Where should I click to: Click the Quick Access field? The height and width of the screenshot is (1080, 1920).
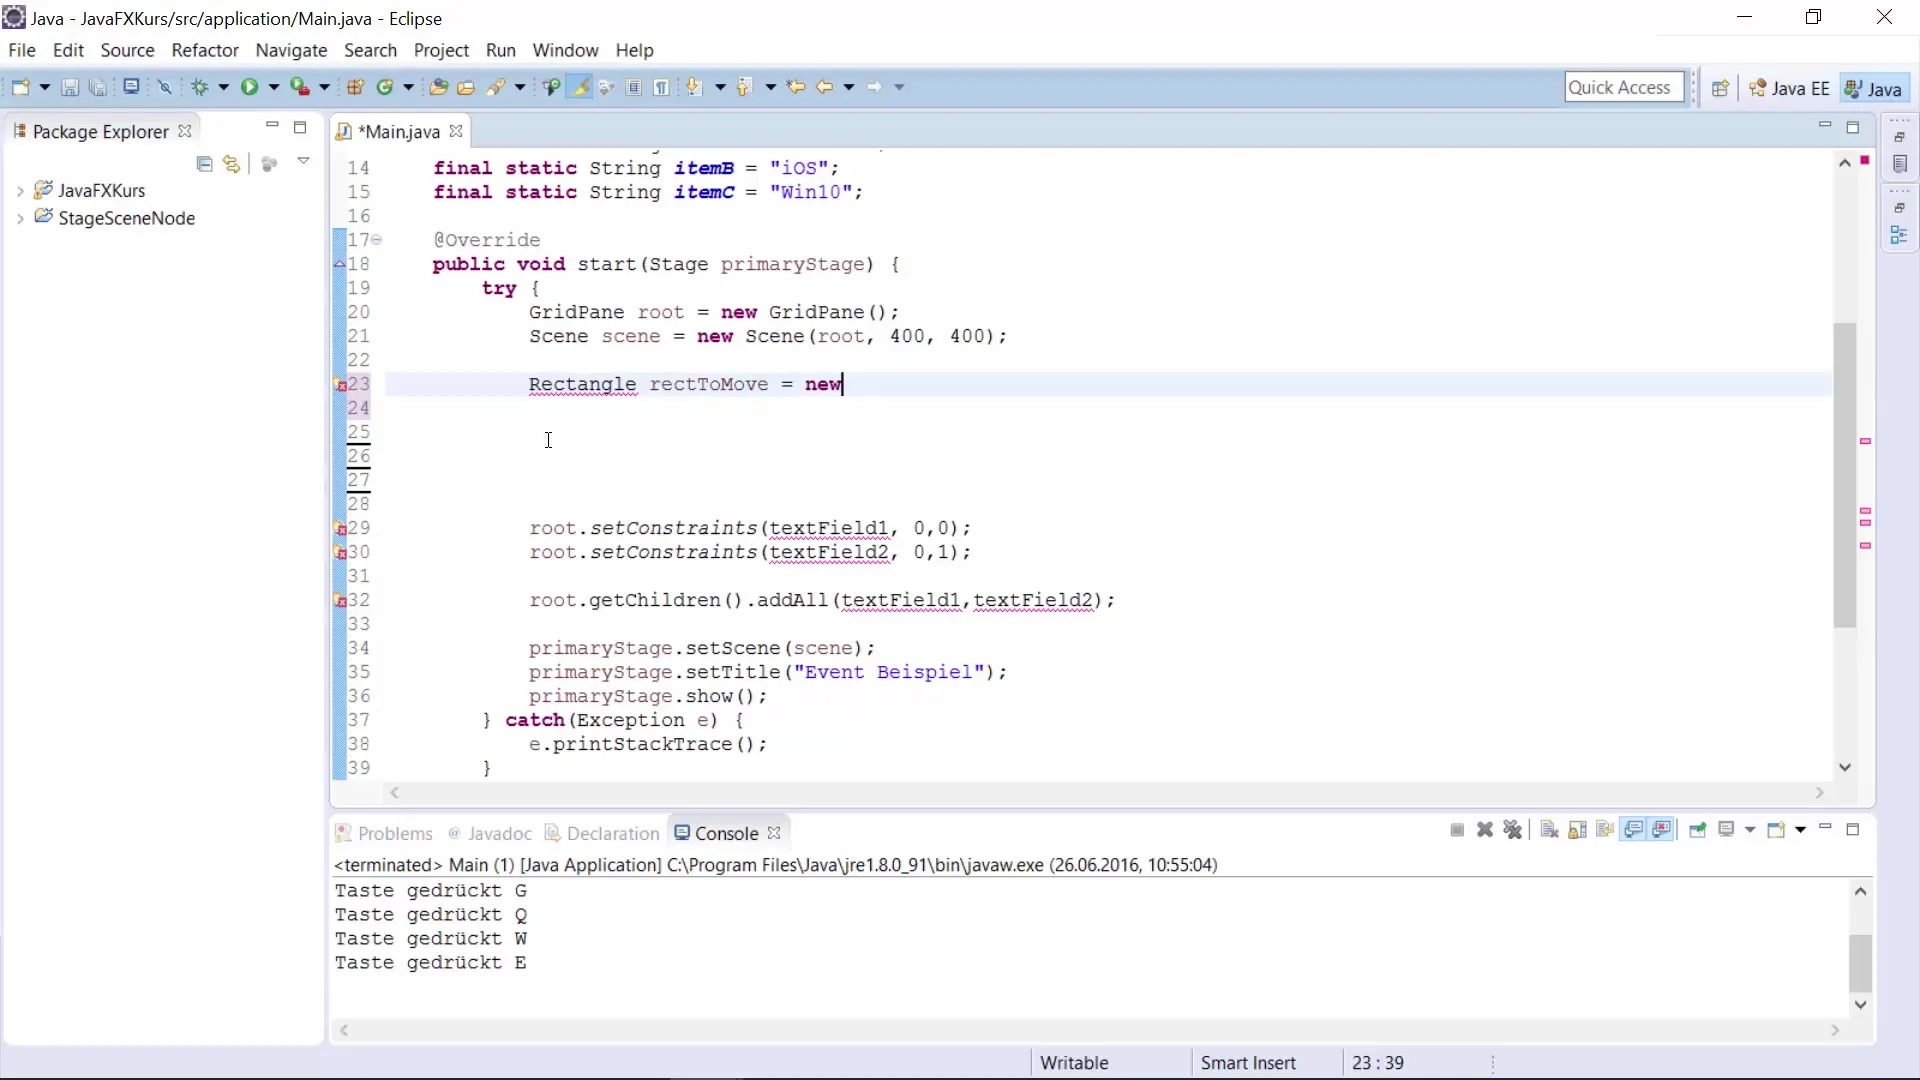(1624, 88)
